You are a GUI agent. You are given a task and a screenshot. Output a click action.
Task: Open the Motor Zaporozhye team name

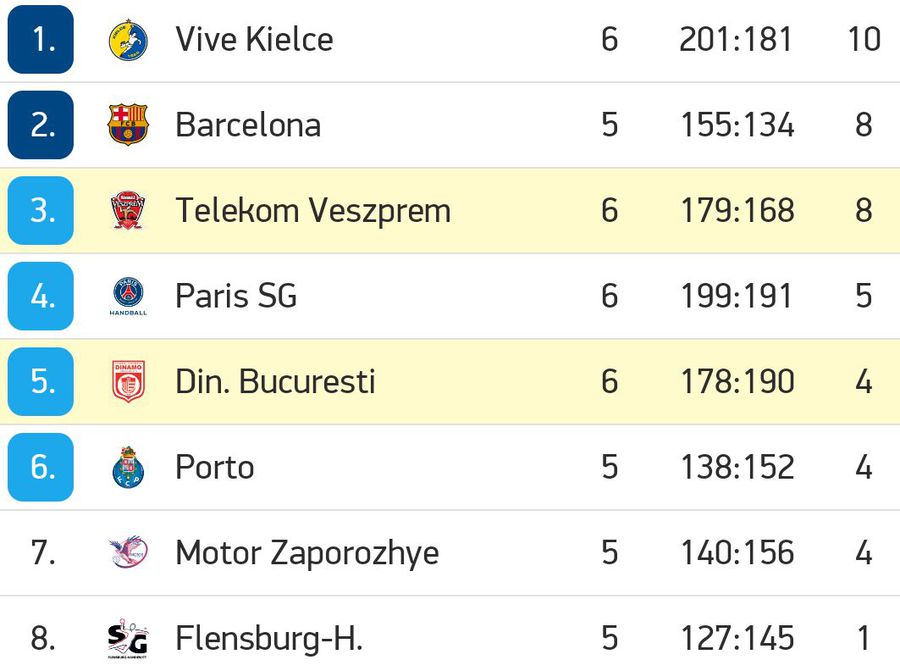pos(307,553)
